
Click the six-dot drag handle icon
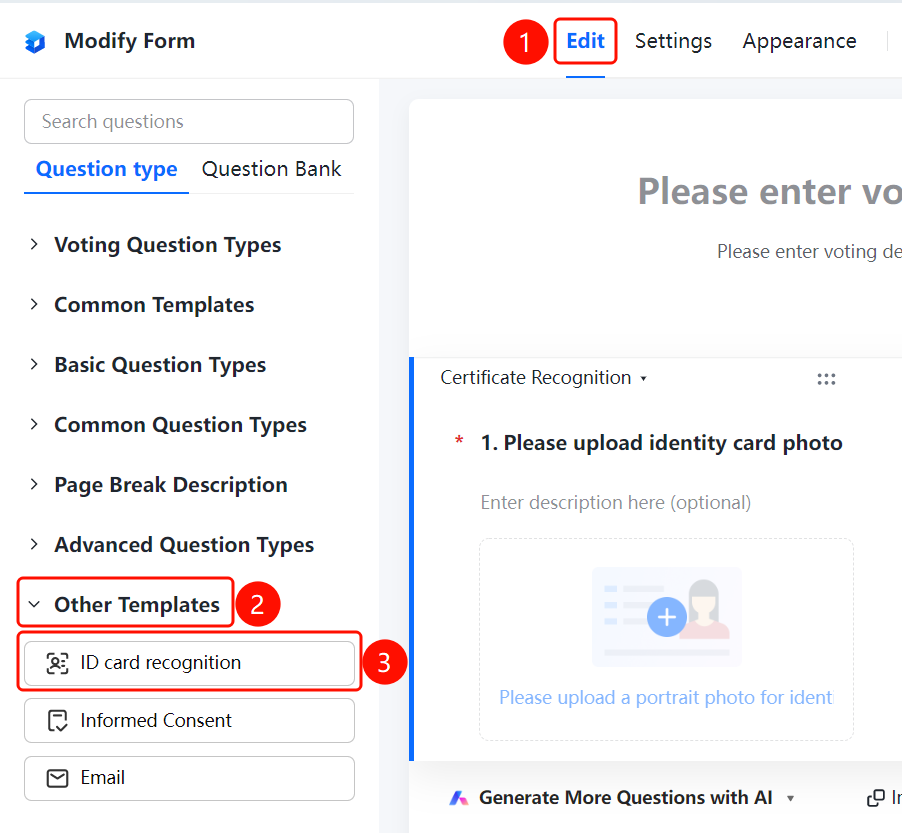[x=826, y=379]
